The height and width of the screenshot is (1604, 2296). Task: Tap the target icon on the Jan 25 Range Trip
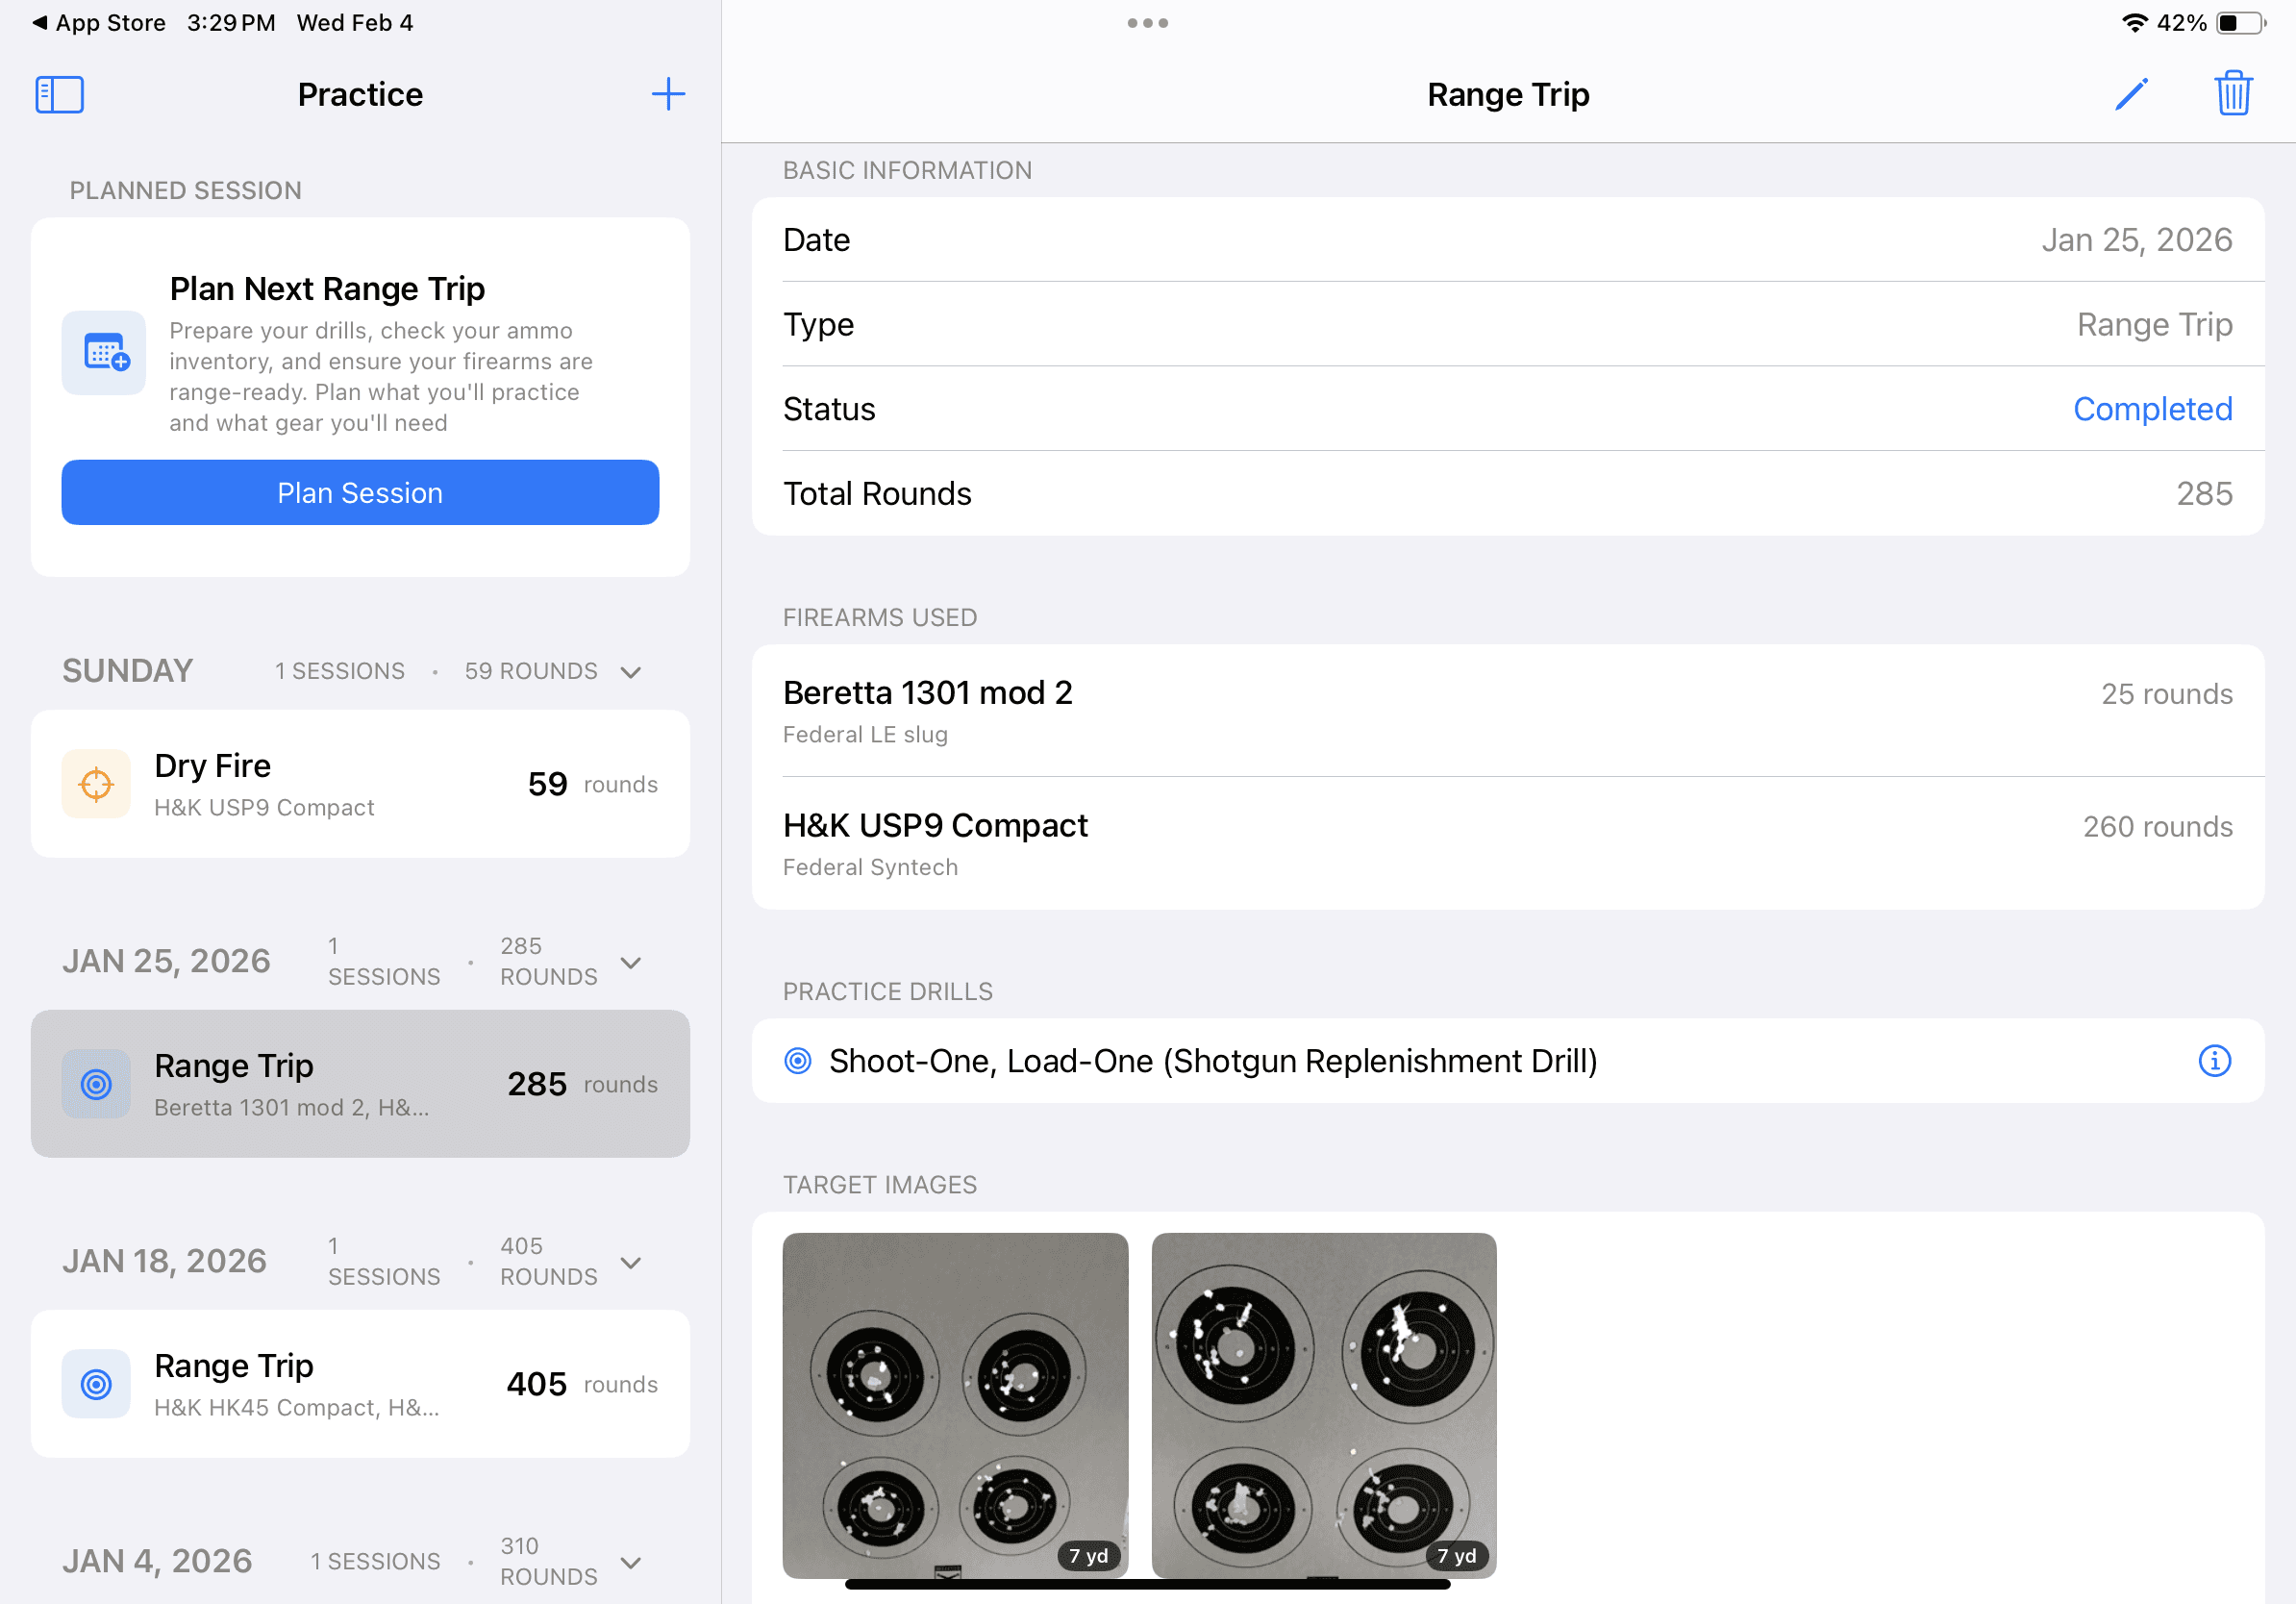pos(95,1083)
